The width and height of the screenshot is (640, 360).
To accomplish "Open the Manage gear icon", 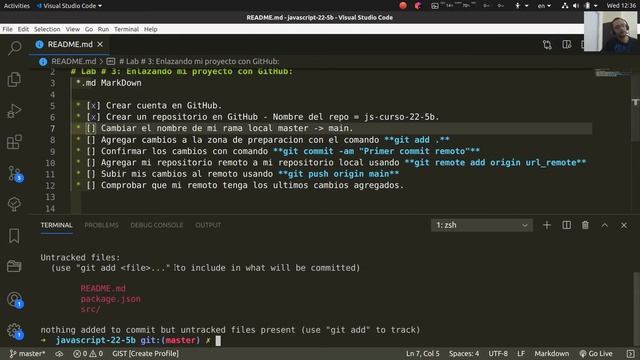I will click(15, 331).
